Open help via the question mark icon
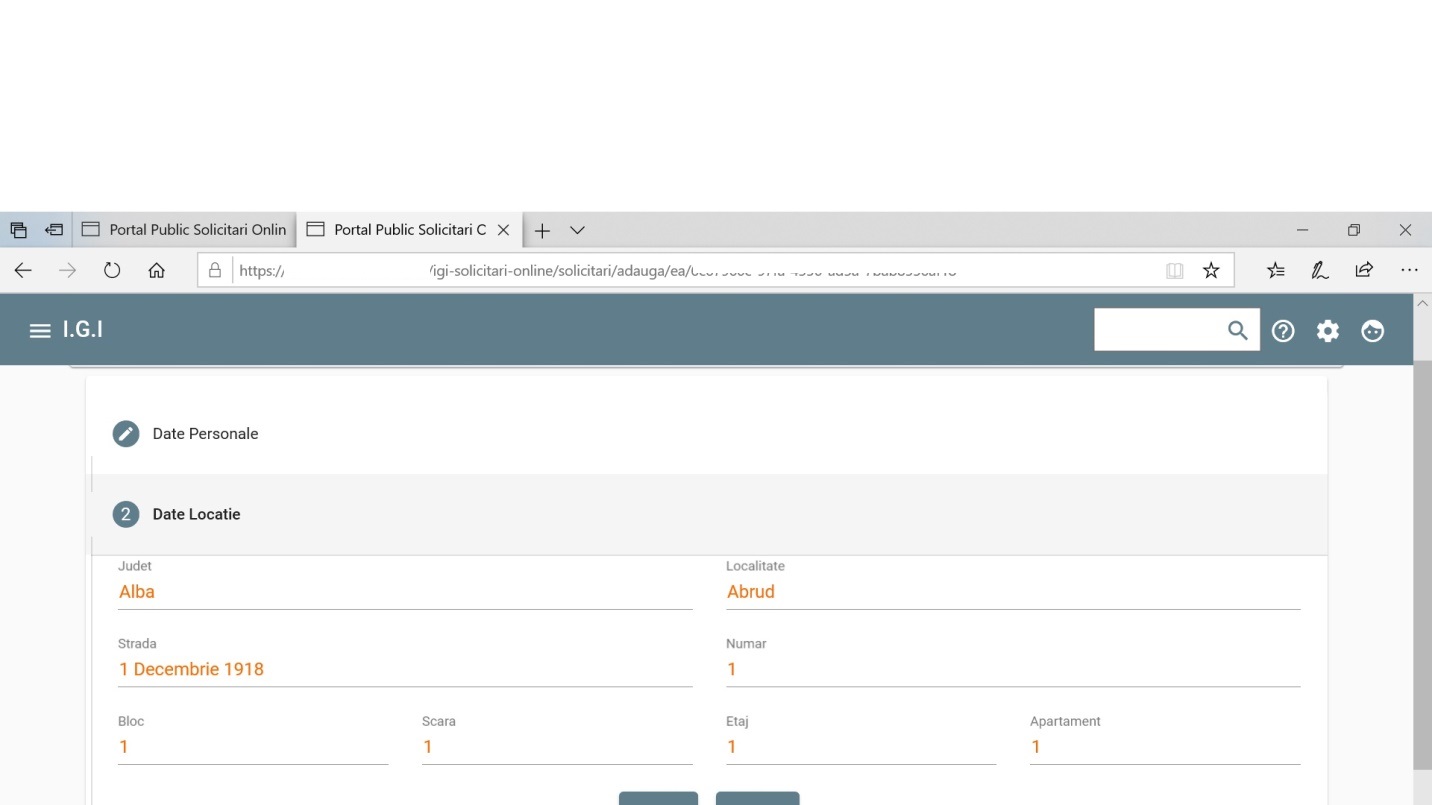Viewport: 1432px width, 805px height. (x=1283, y=330)
